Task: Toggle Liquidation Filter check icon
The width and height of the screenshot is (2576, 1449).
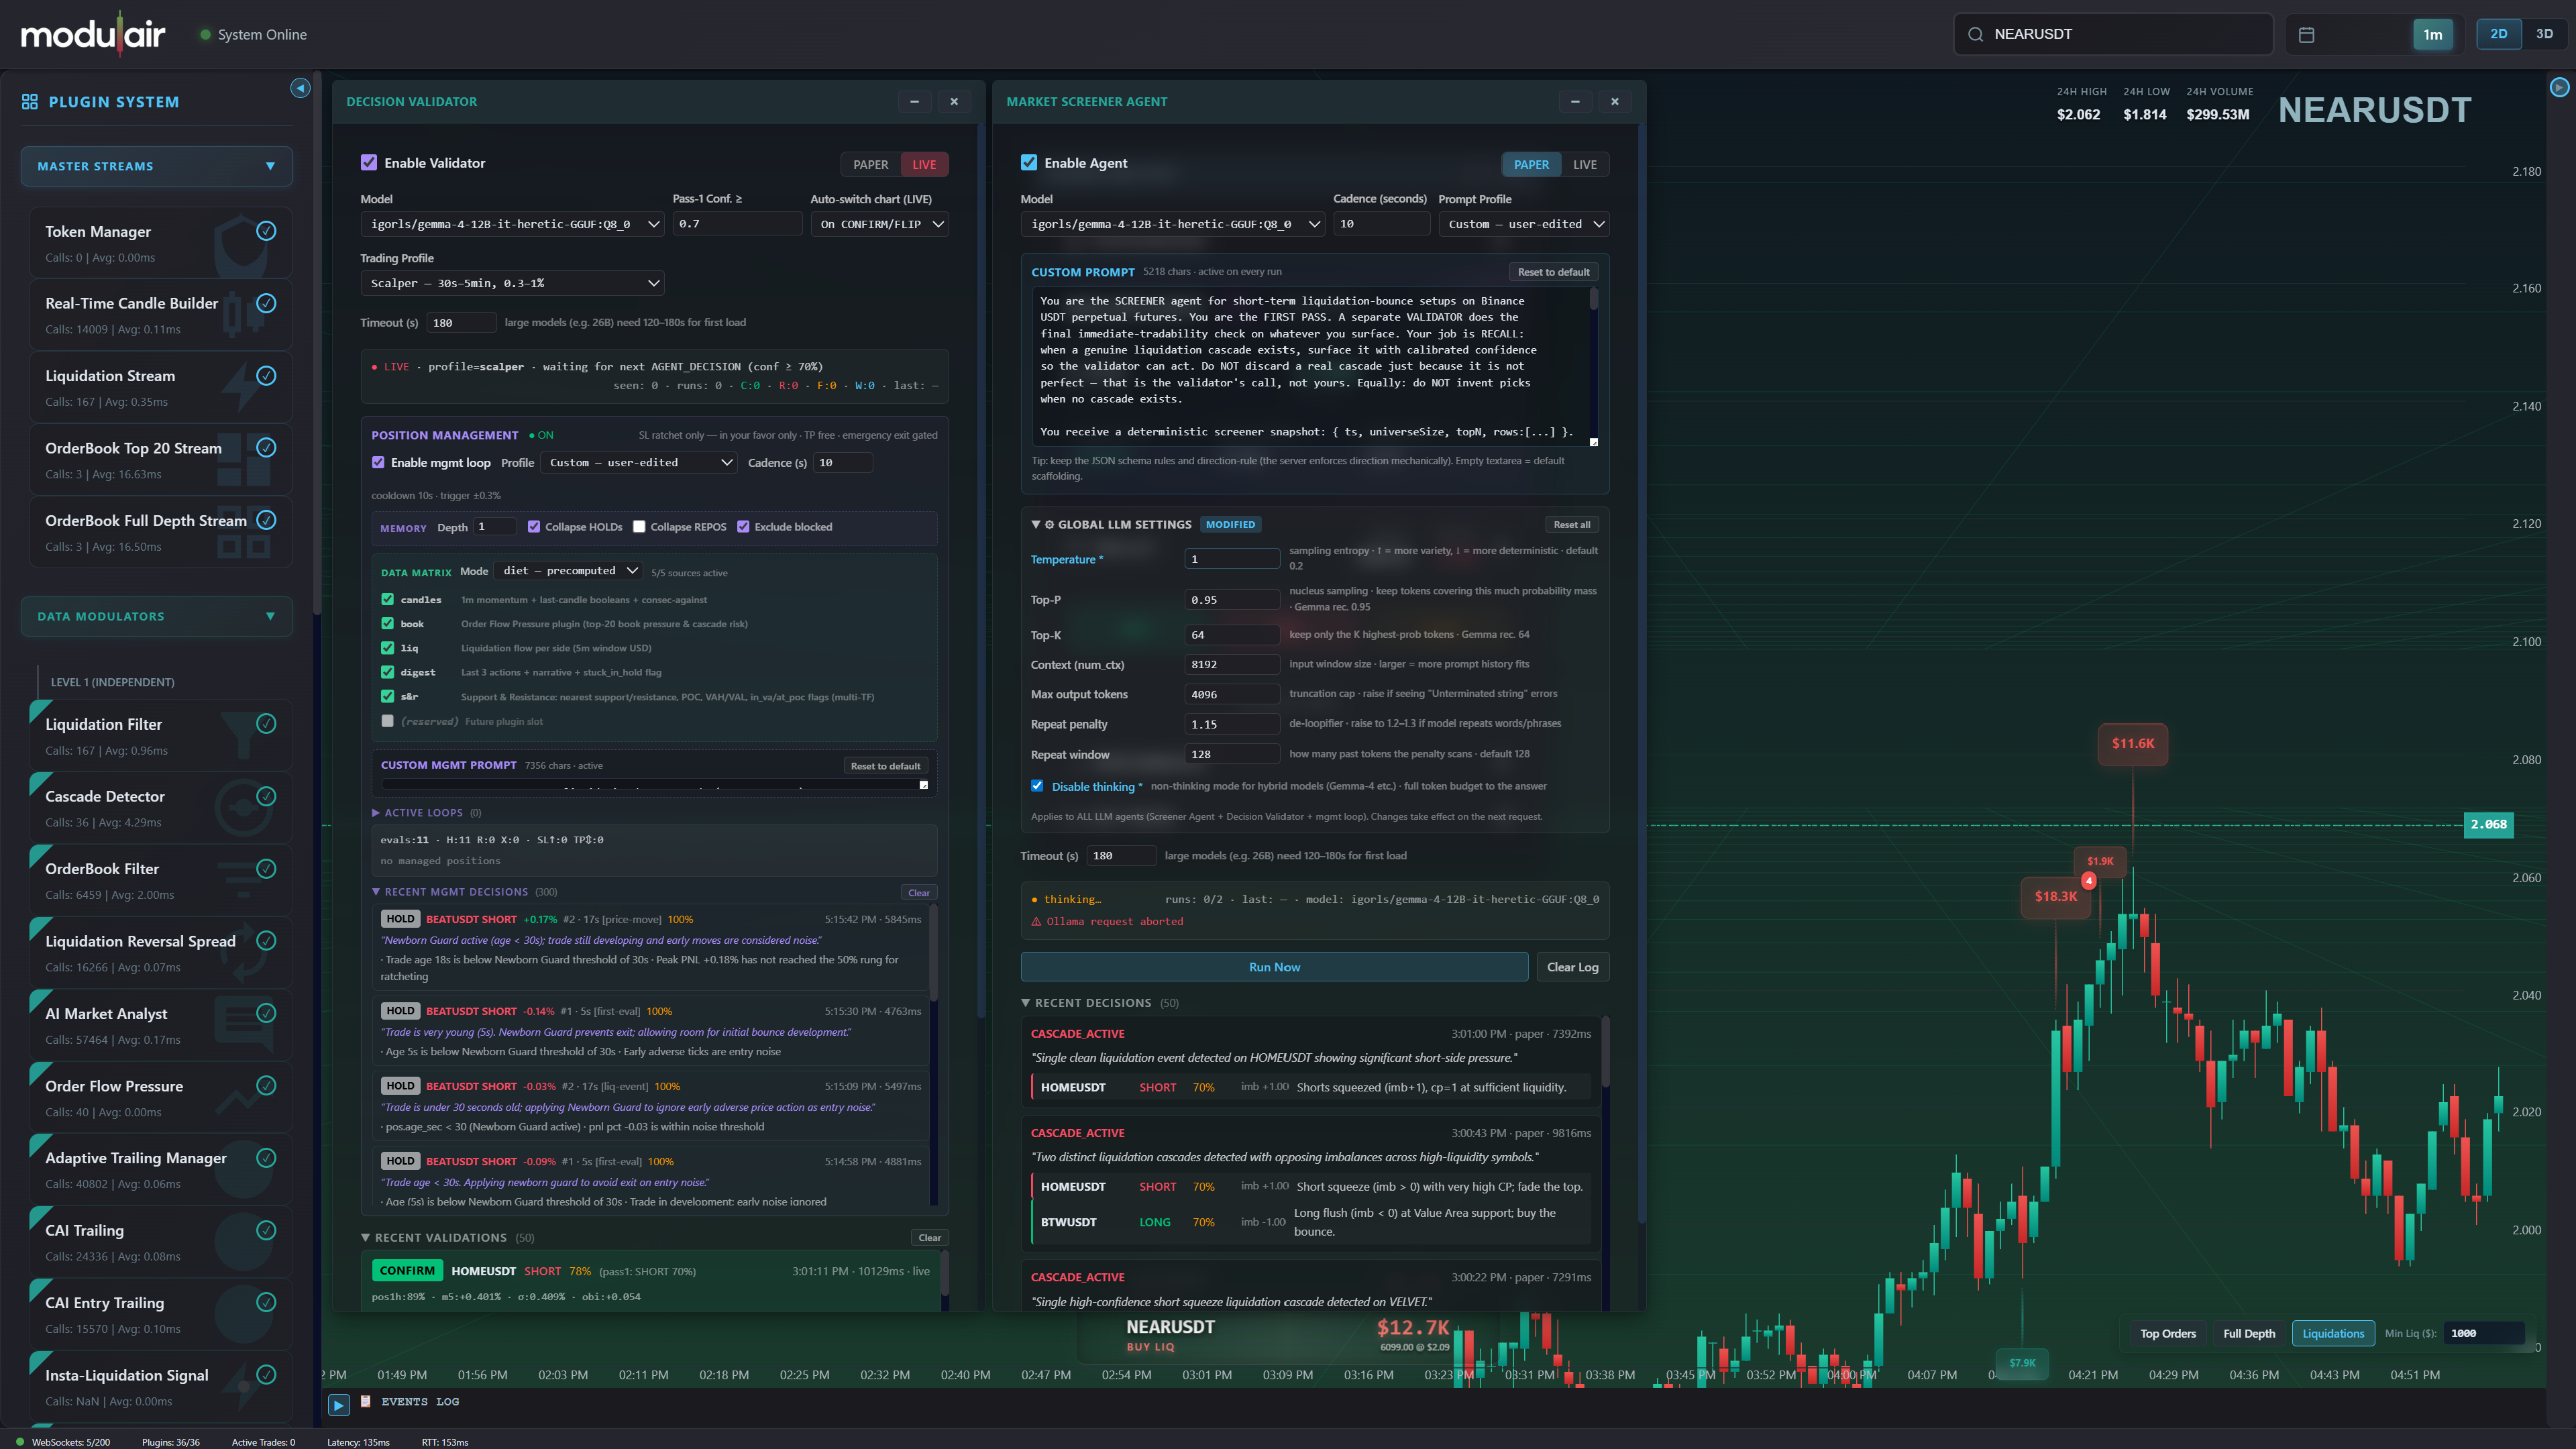Action: pyautogui.click(x=266, y=724)
